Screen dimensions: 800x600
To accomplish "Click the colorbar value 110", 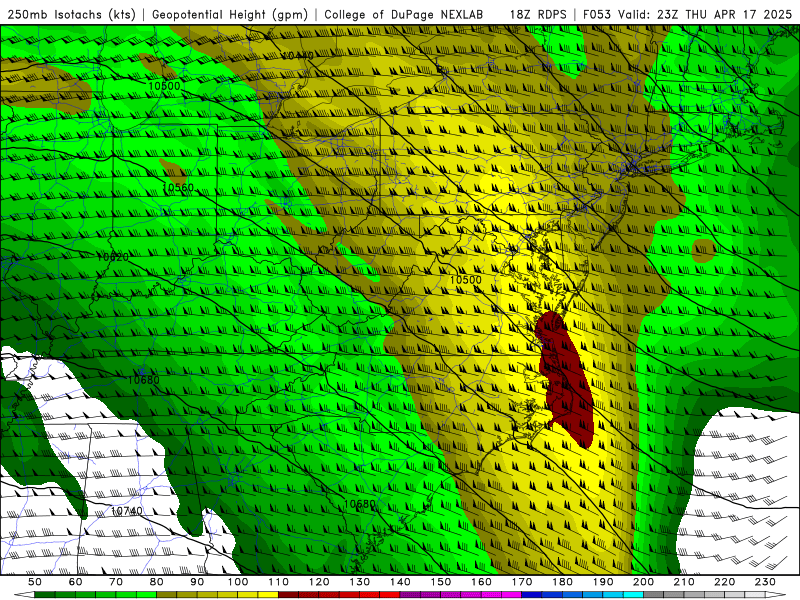I will (279, 582).
